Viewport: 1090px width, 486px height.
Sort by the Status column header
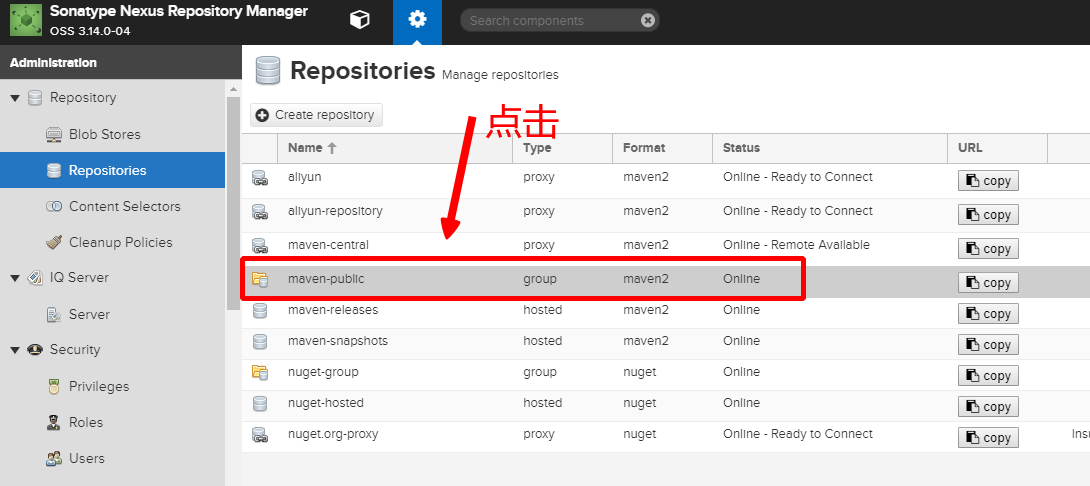tap(830, 148)
